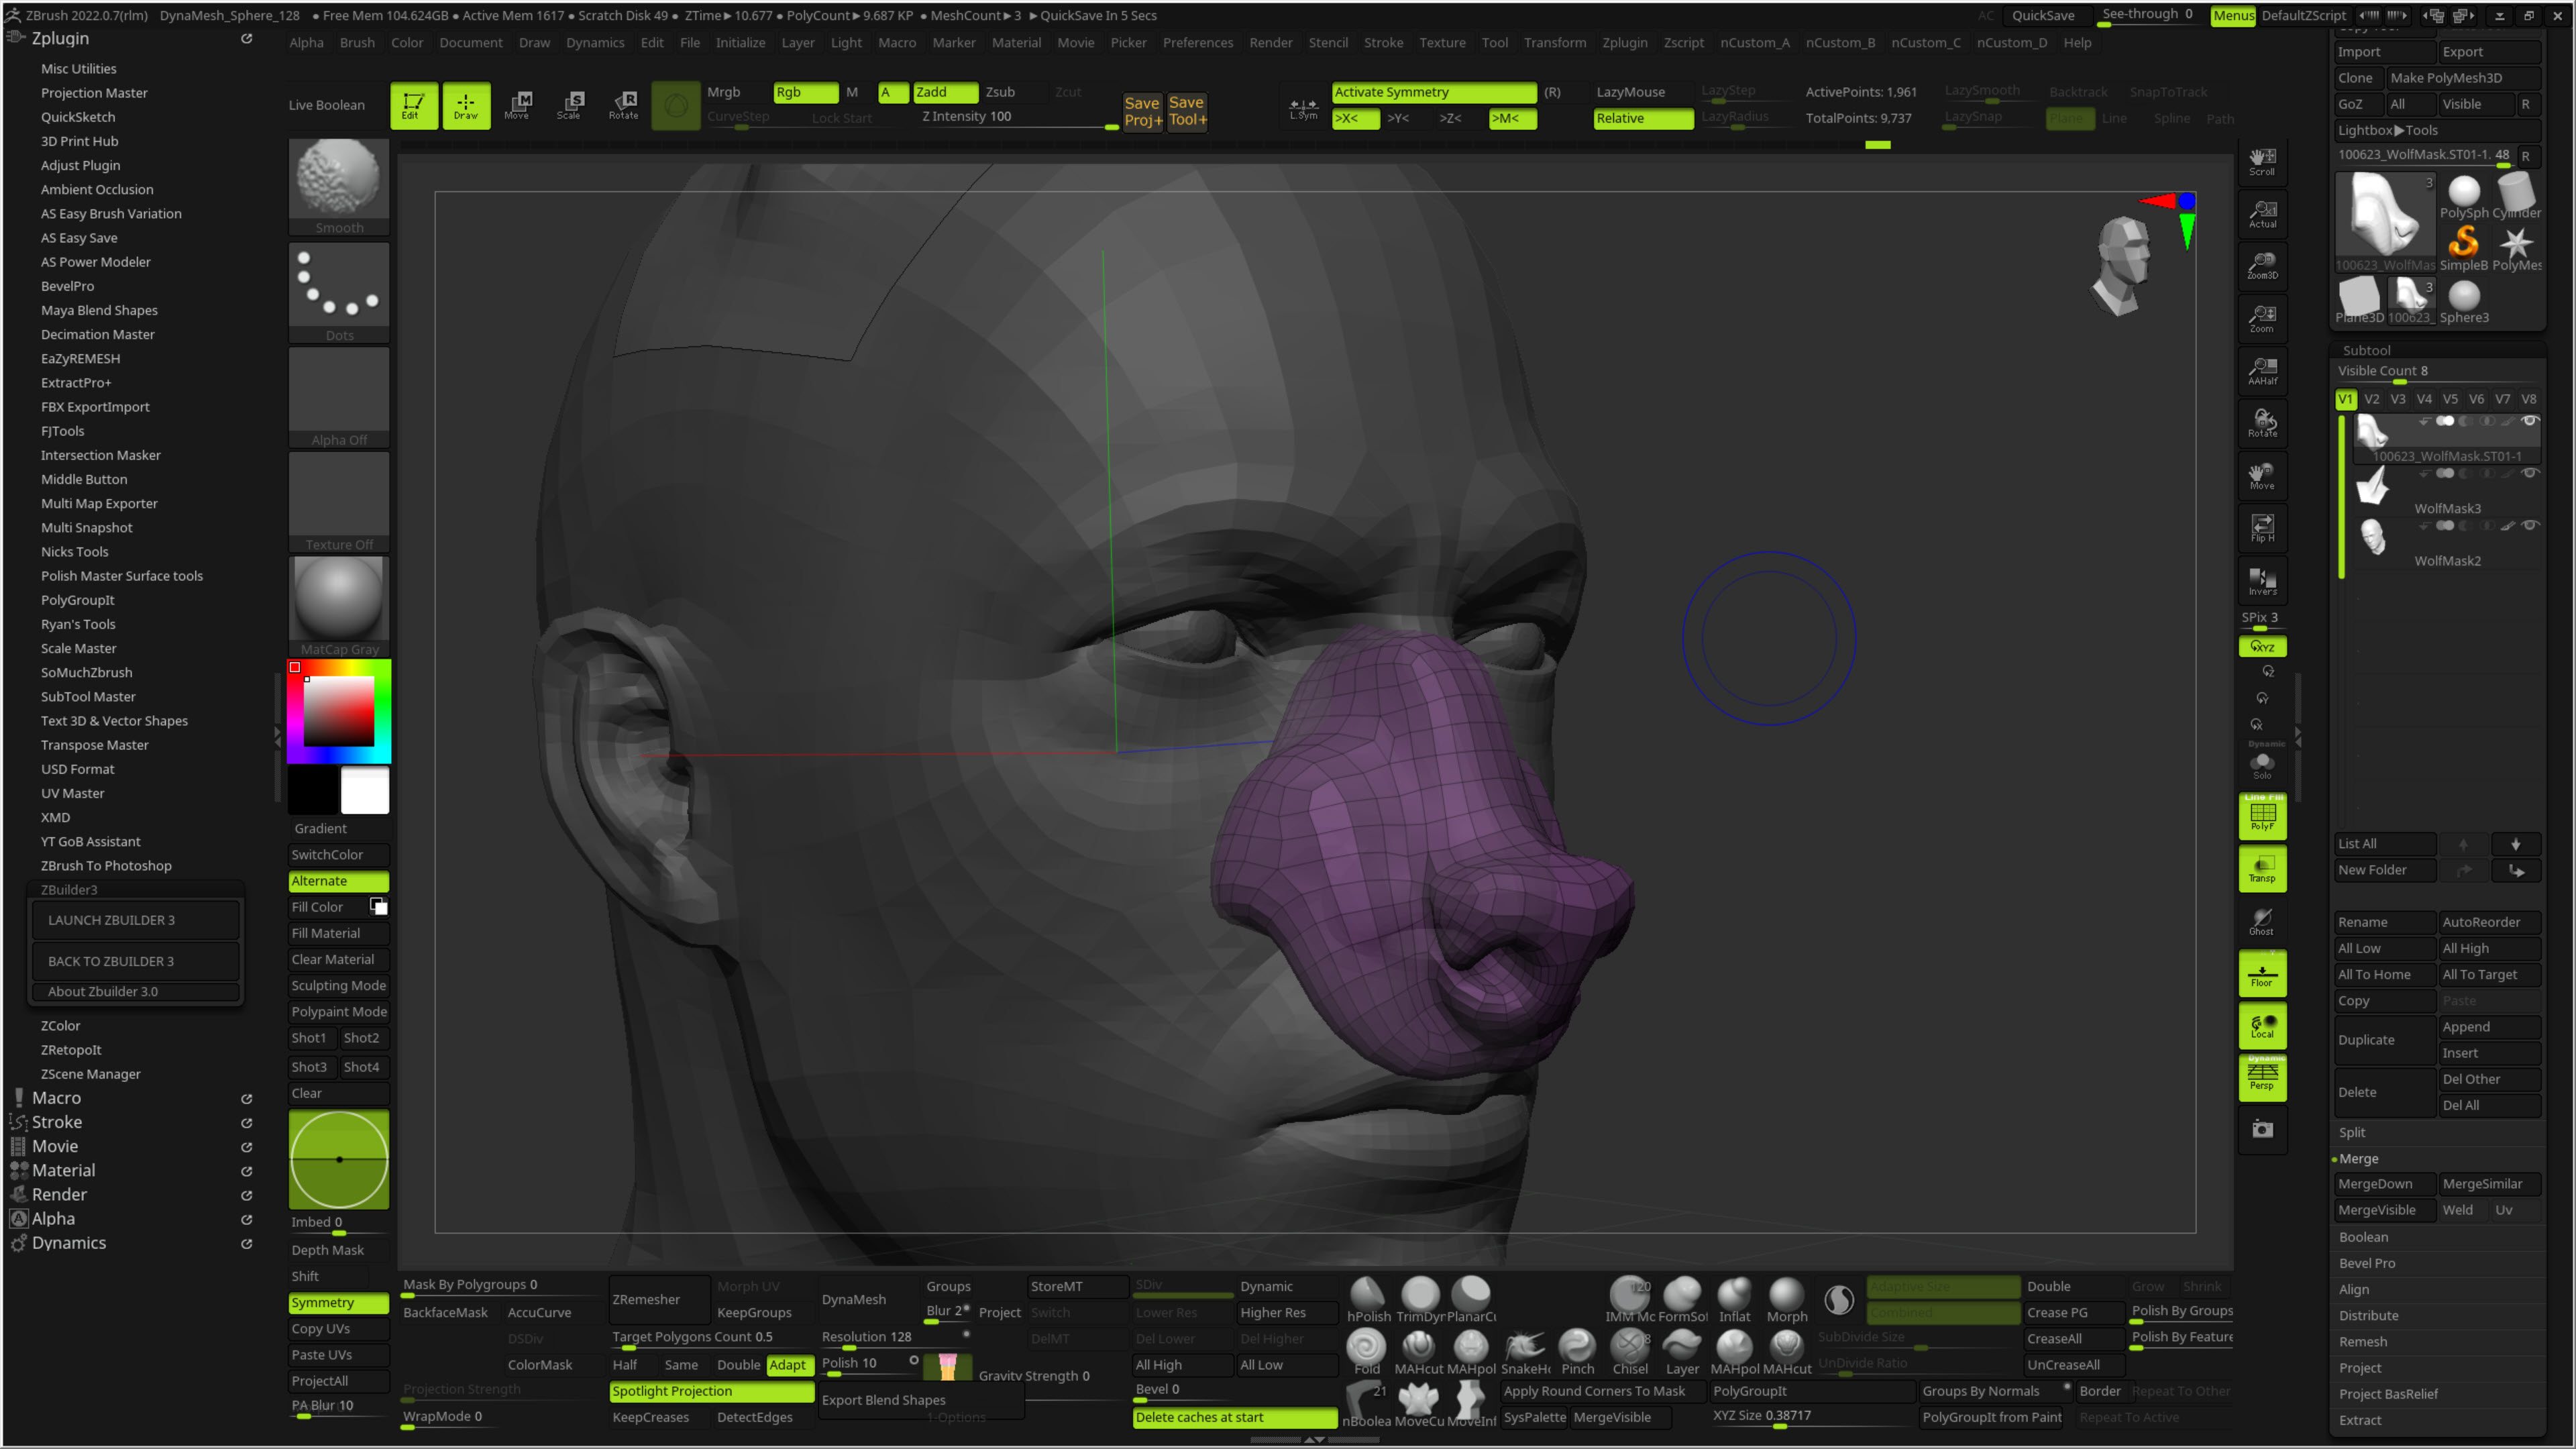Activate the Rotate transform tool icon
The image size is (2576, 1449).
(623, 104)
